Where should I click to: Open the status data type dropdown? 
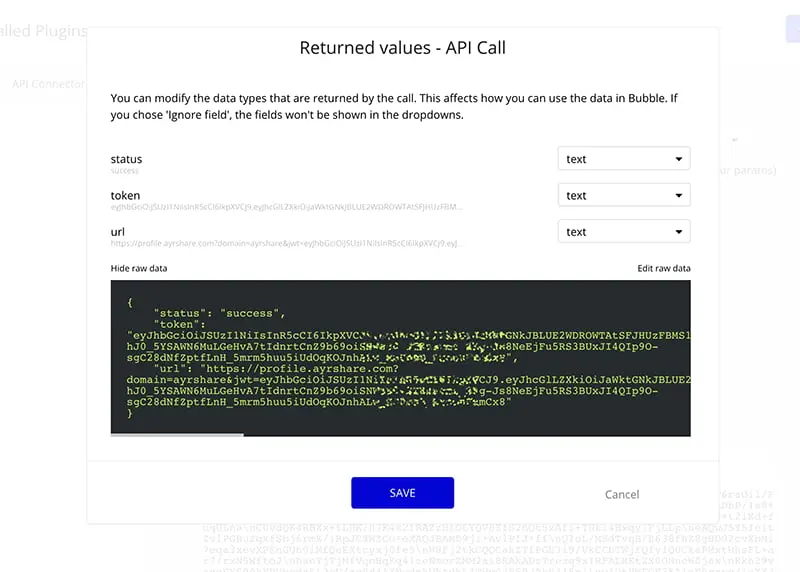point(623,159)
